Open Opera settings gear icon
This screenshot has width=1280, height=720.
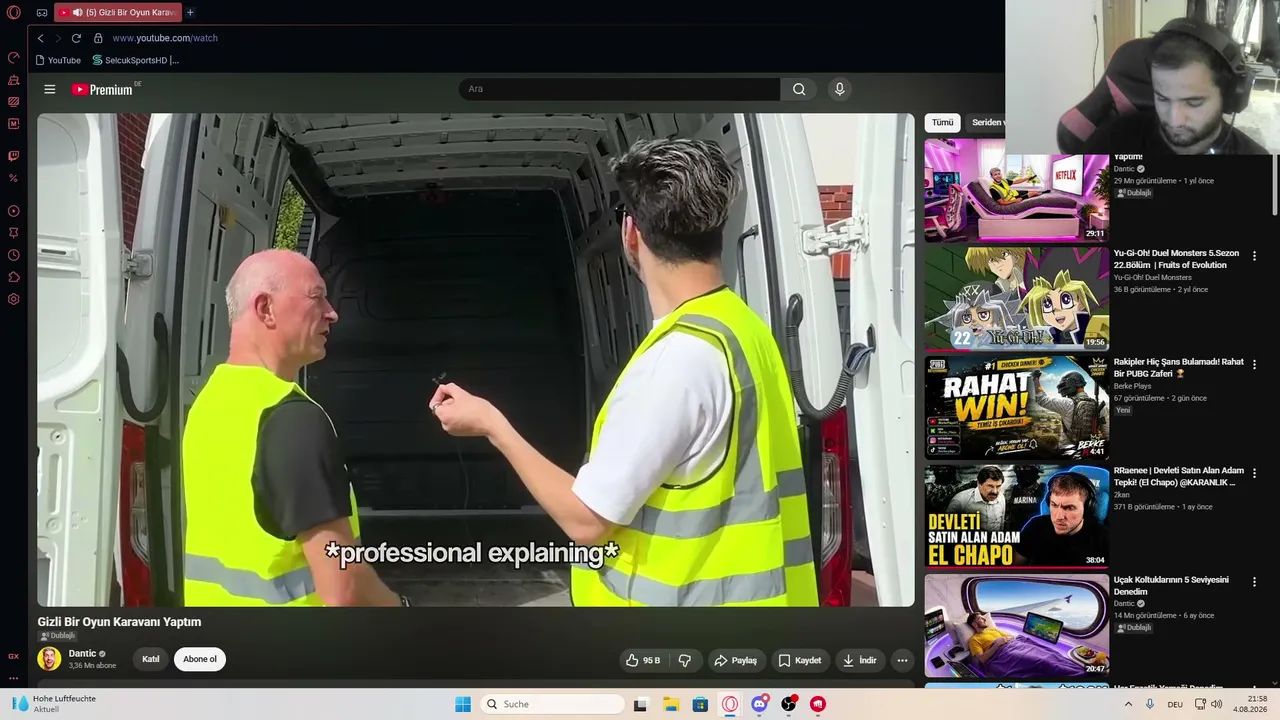pos(14,299)
